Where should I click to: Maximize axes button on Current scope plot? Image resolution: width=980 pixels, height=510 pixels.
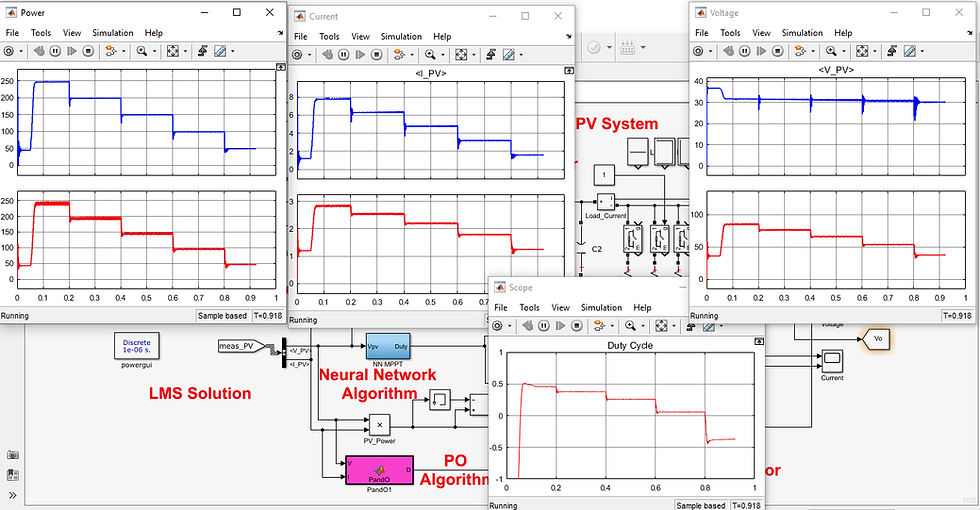click(x=569, y=71)
